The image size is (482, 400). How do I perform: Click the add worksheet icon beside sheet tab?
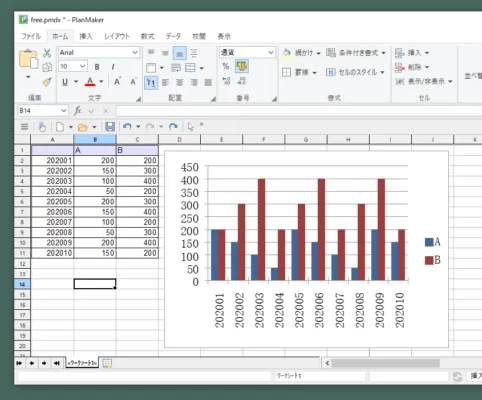tap(107, 363)
